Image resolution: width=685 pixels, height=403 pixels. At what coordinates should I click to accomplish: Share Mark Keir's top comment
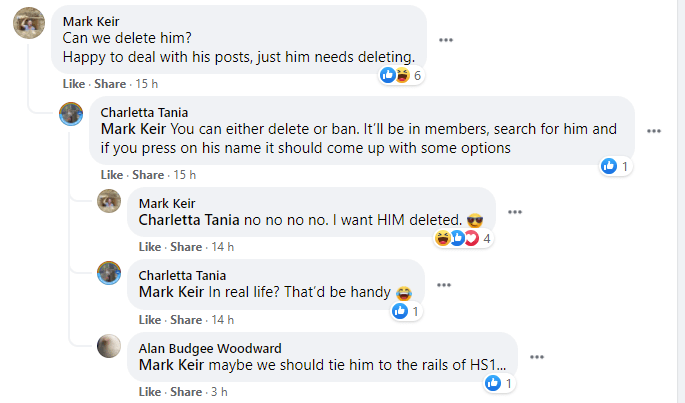point(109,84)
